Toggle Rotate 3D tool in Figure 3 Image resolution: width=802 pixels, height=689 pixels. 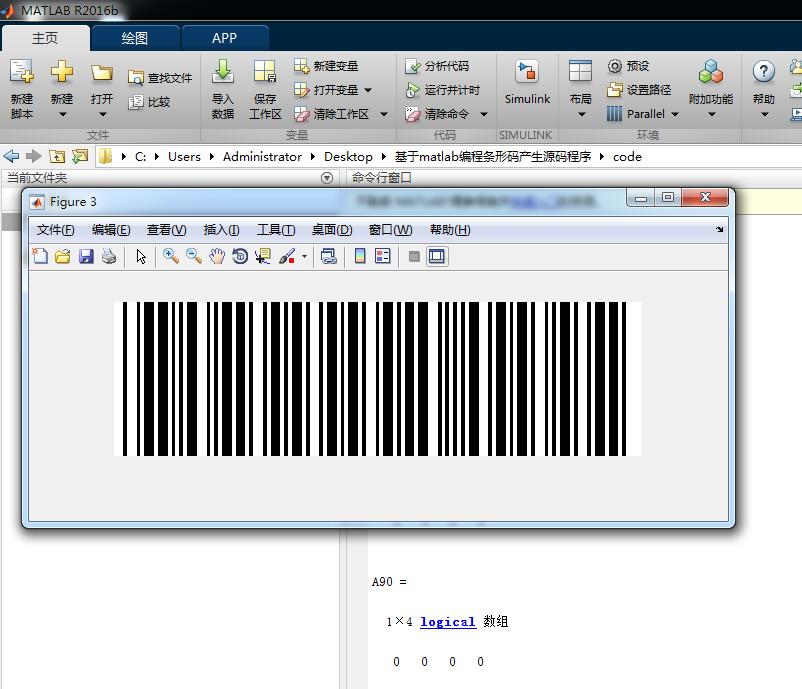[x=240, y=256]
